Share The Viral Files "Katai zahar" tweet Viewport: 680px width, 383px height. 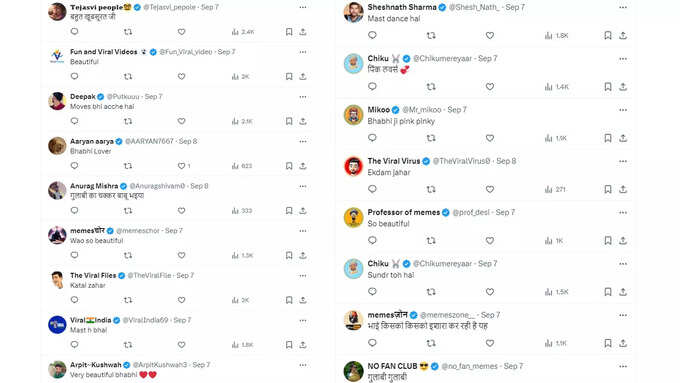point(303,300)
